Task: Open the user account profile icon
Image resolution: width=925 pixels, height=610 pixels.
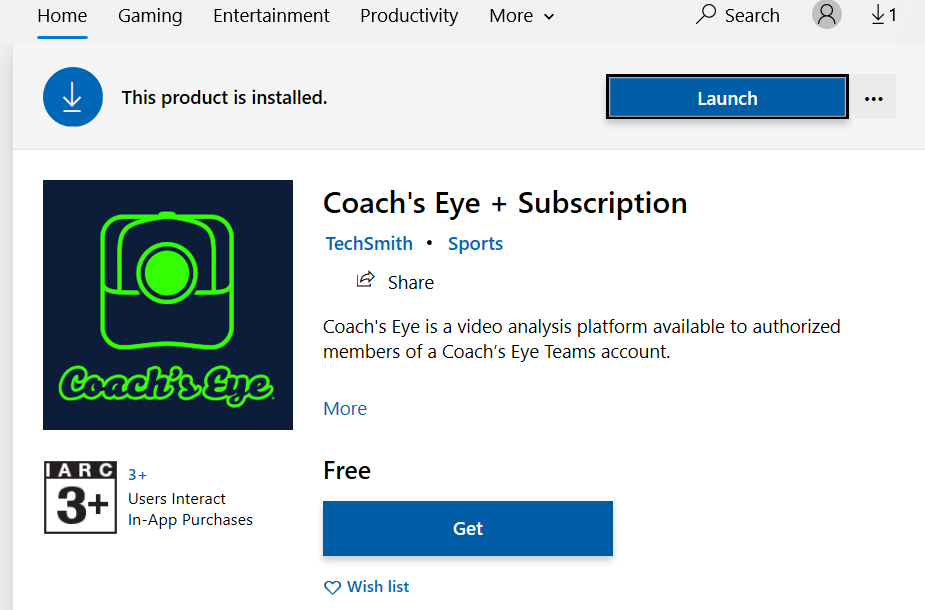Action: click(826, 14)
